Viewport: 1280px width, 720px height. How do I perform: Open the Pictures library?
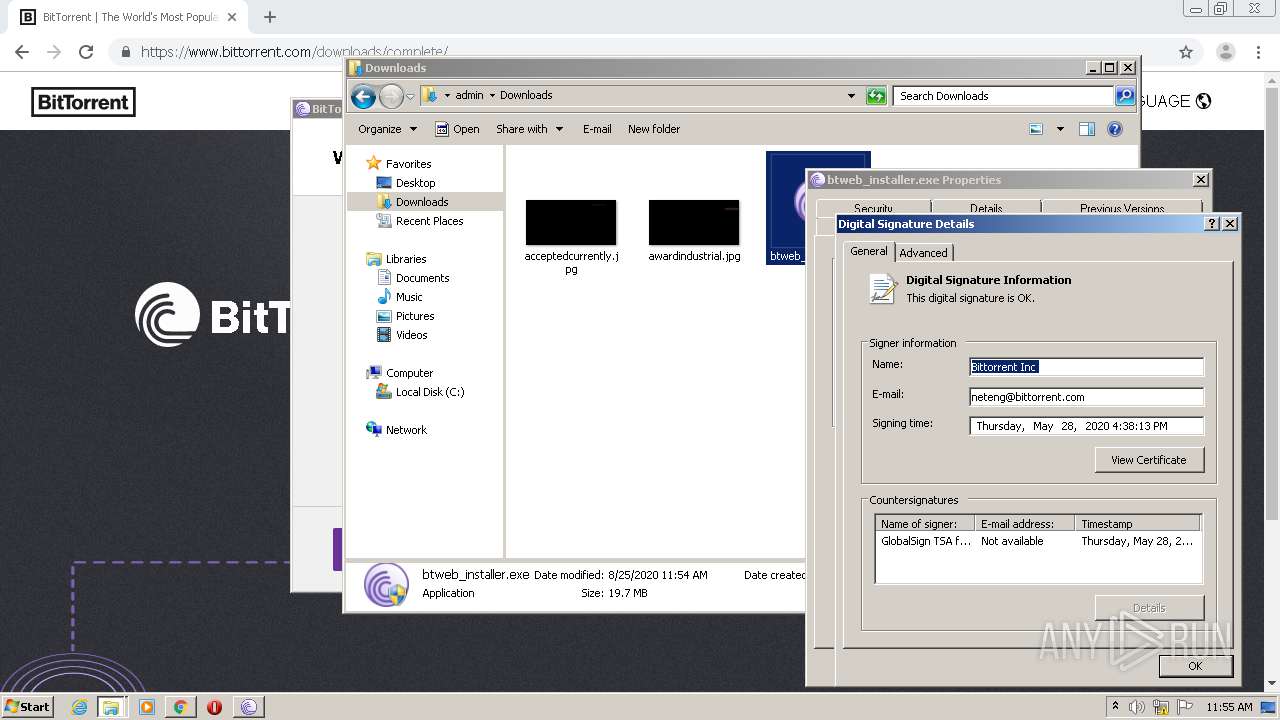point(414,316)
